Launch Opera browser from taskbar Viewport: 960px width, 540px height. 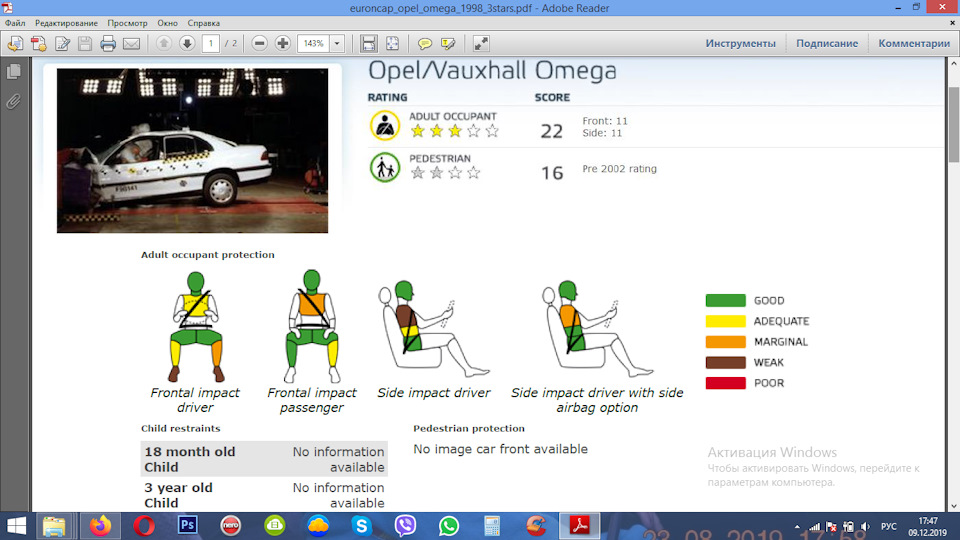[144, 526]
